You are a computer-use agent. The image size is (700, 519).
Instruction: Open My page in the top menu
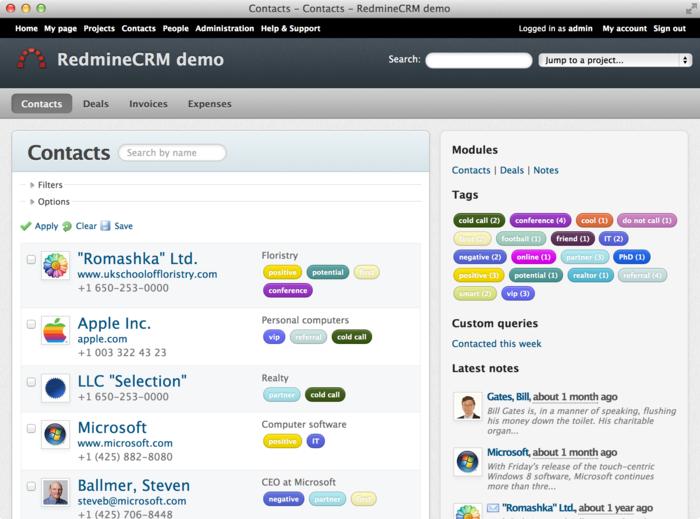coord(60,29)
